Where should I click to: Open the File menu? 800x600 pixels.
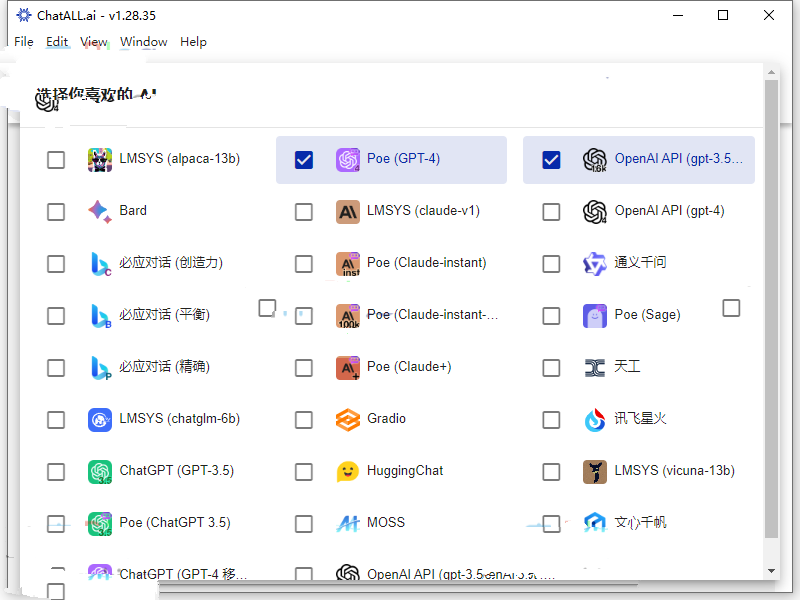coord(24,42)
